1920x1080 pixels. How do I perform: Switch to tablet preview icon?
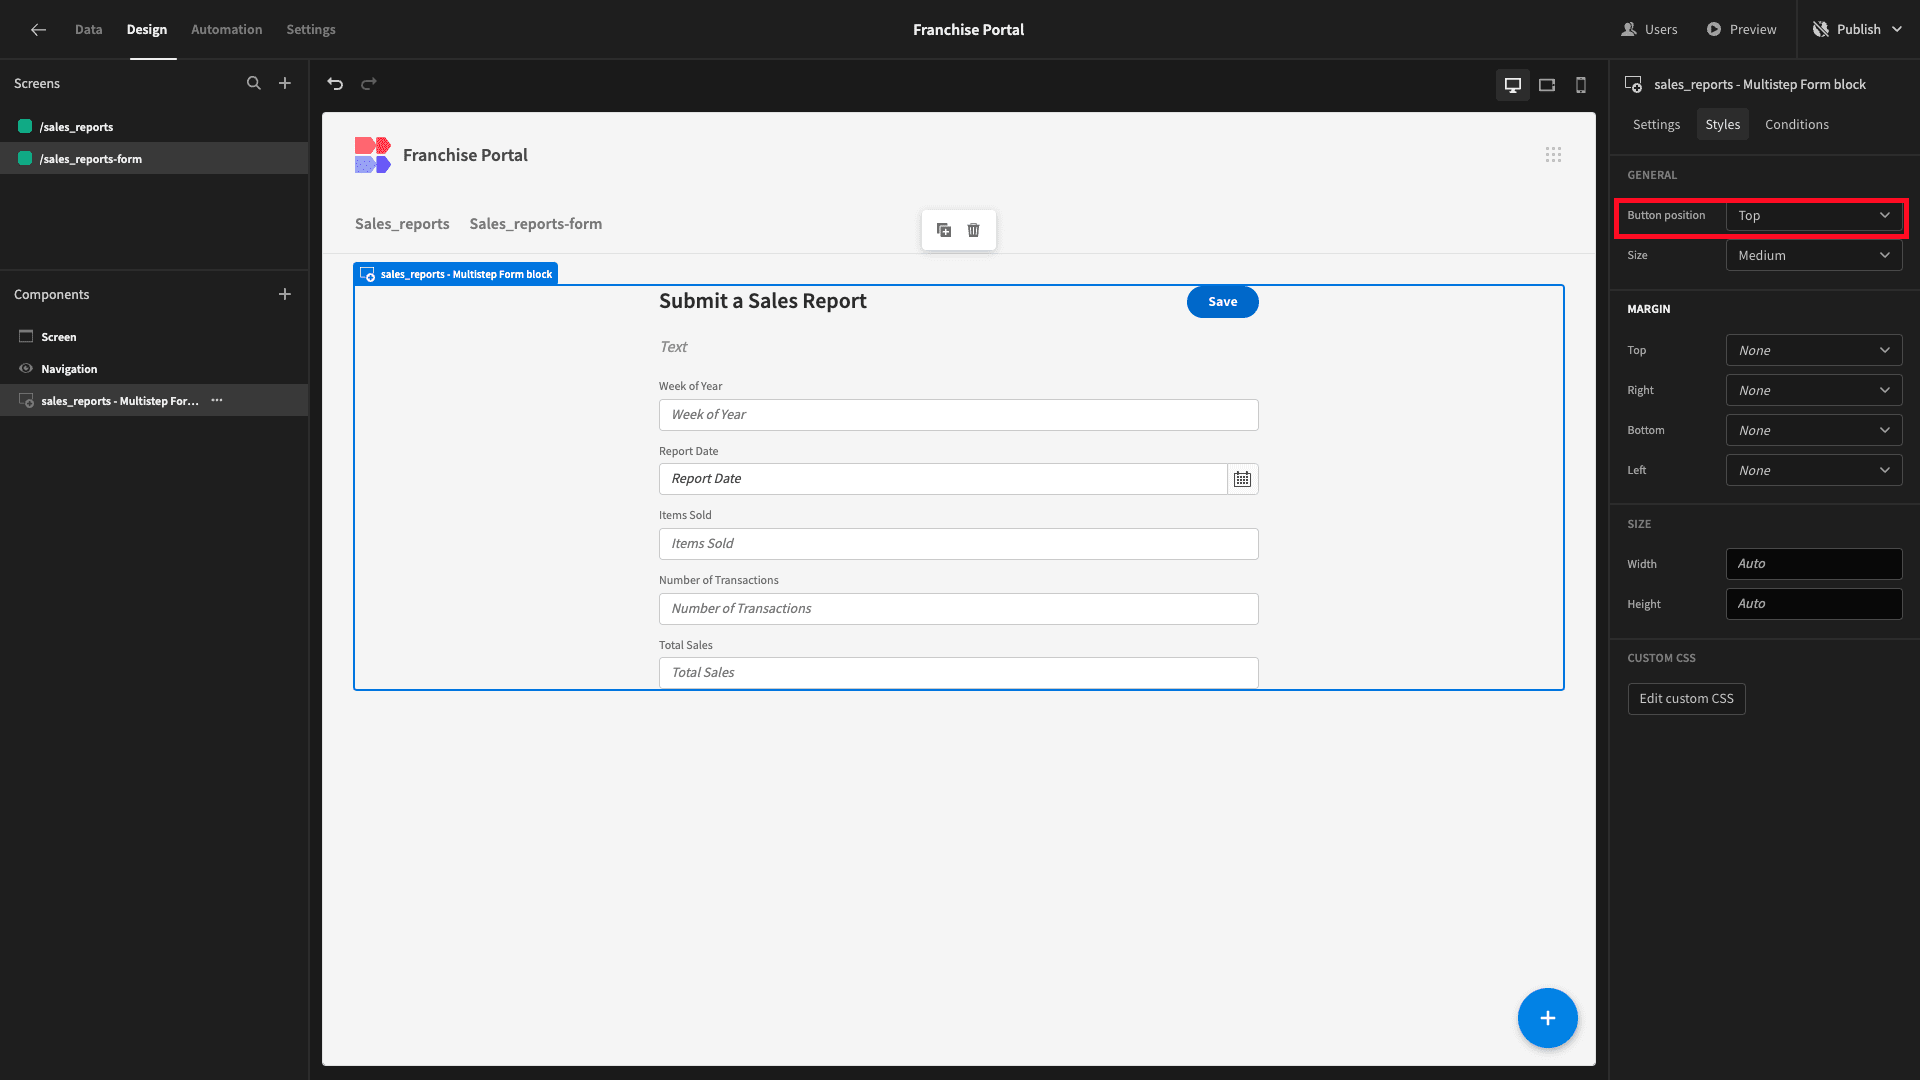pyautogui.click(x=1547, y=85)
